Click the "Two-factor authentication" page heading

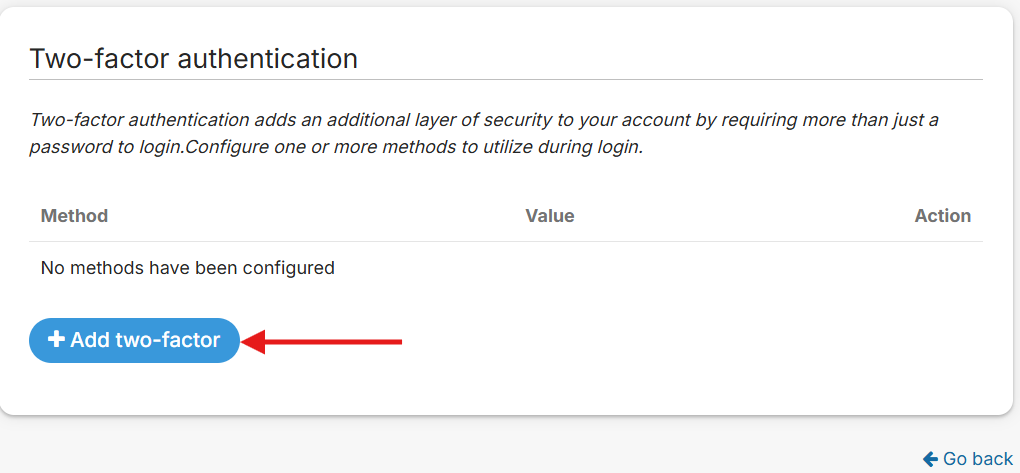pos(194,58)
